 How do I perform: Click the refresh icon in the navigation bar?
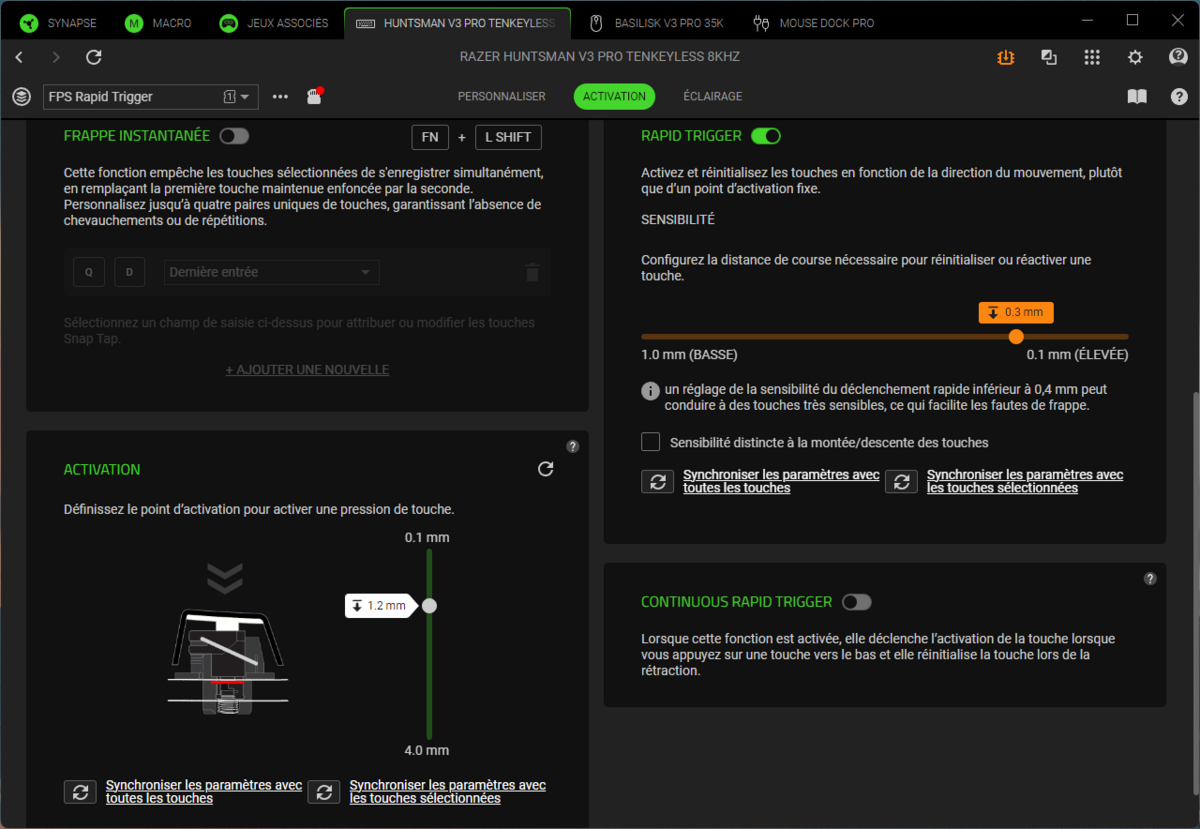click(94, 58)
